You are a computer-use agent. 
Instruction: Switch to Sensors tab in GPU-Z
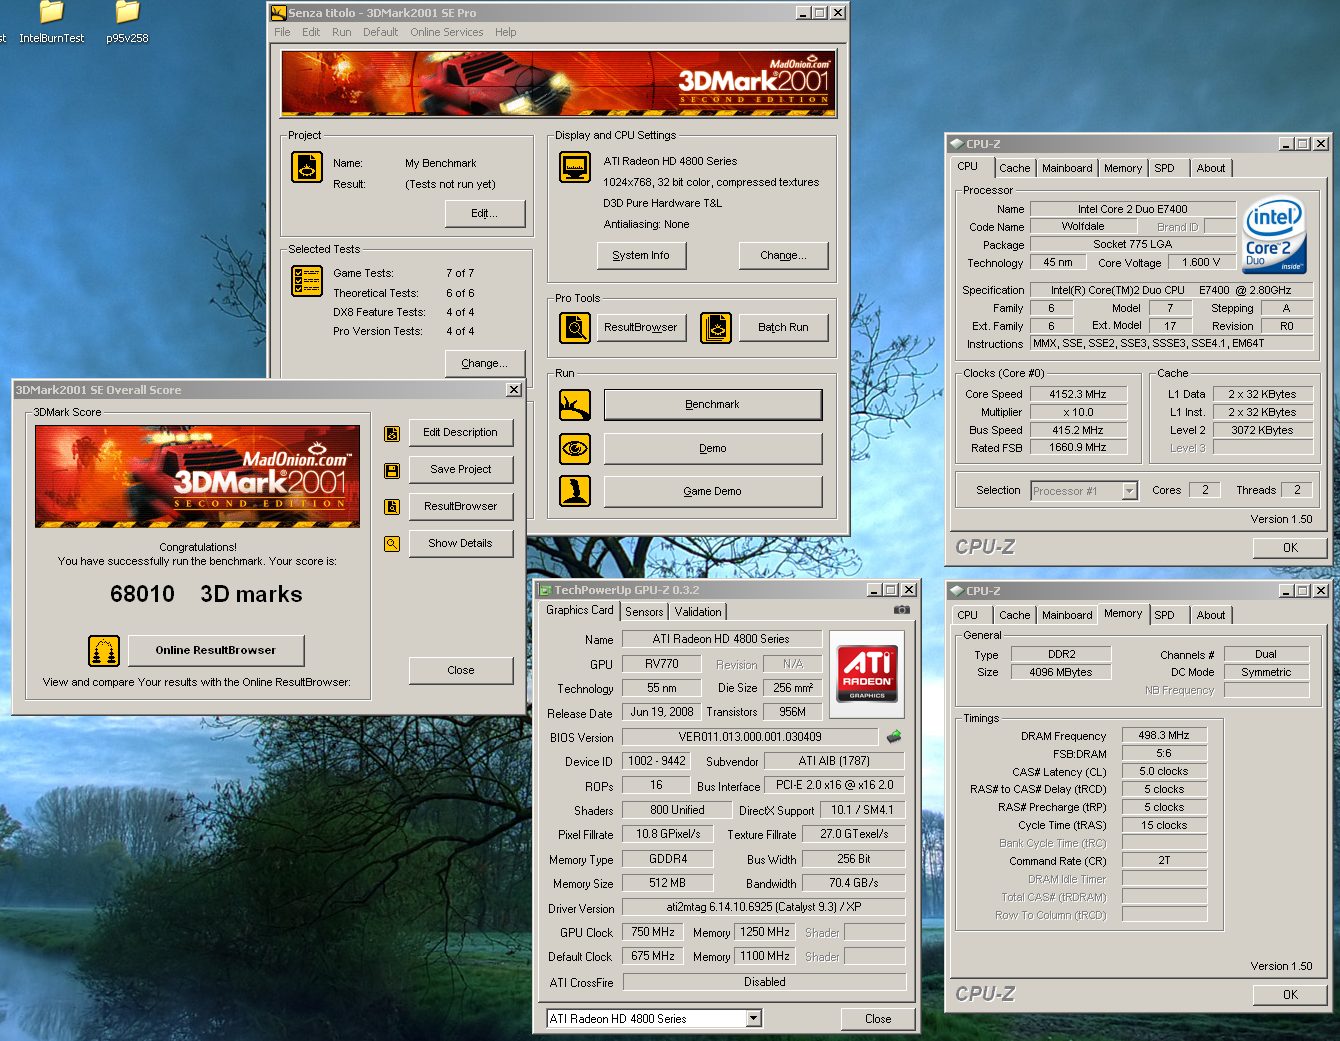pyautogui.click(x=644, y=612)
